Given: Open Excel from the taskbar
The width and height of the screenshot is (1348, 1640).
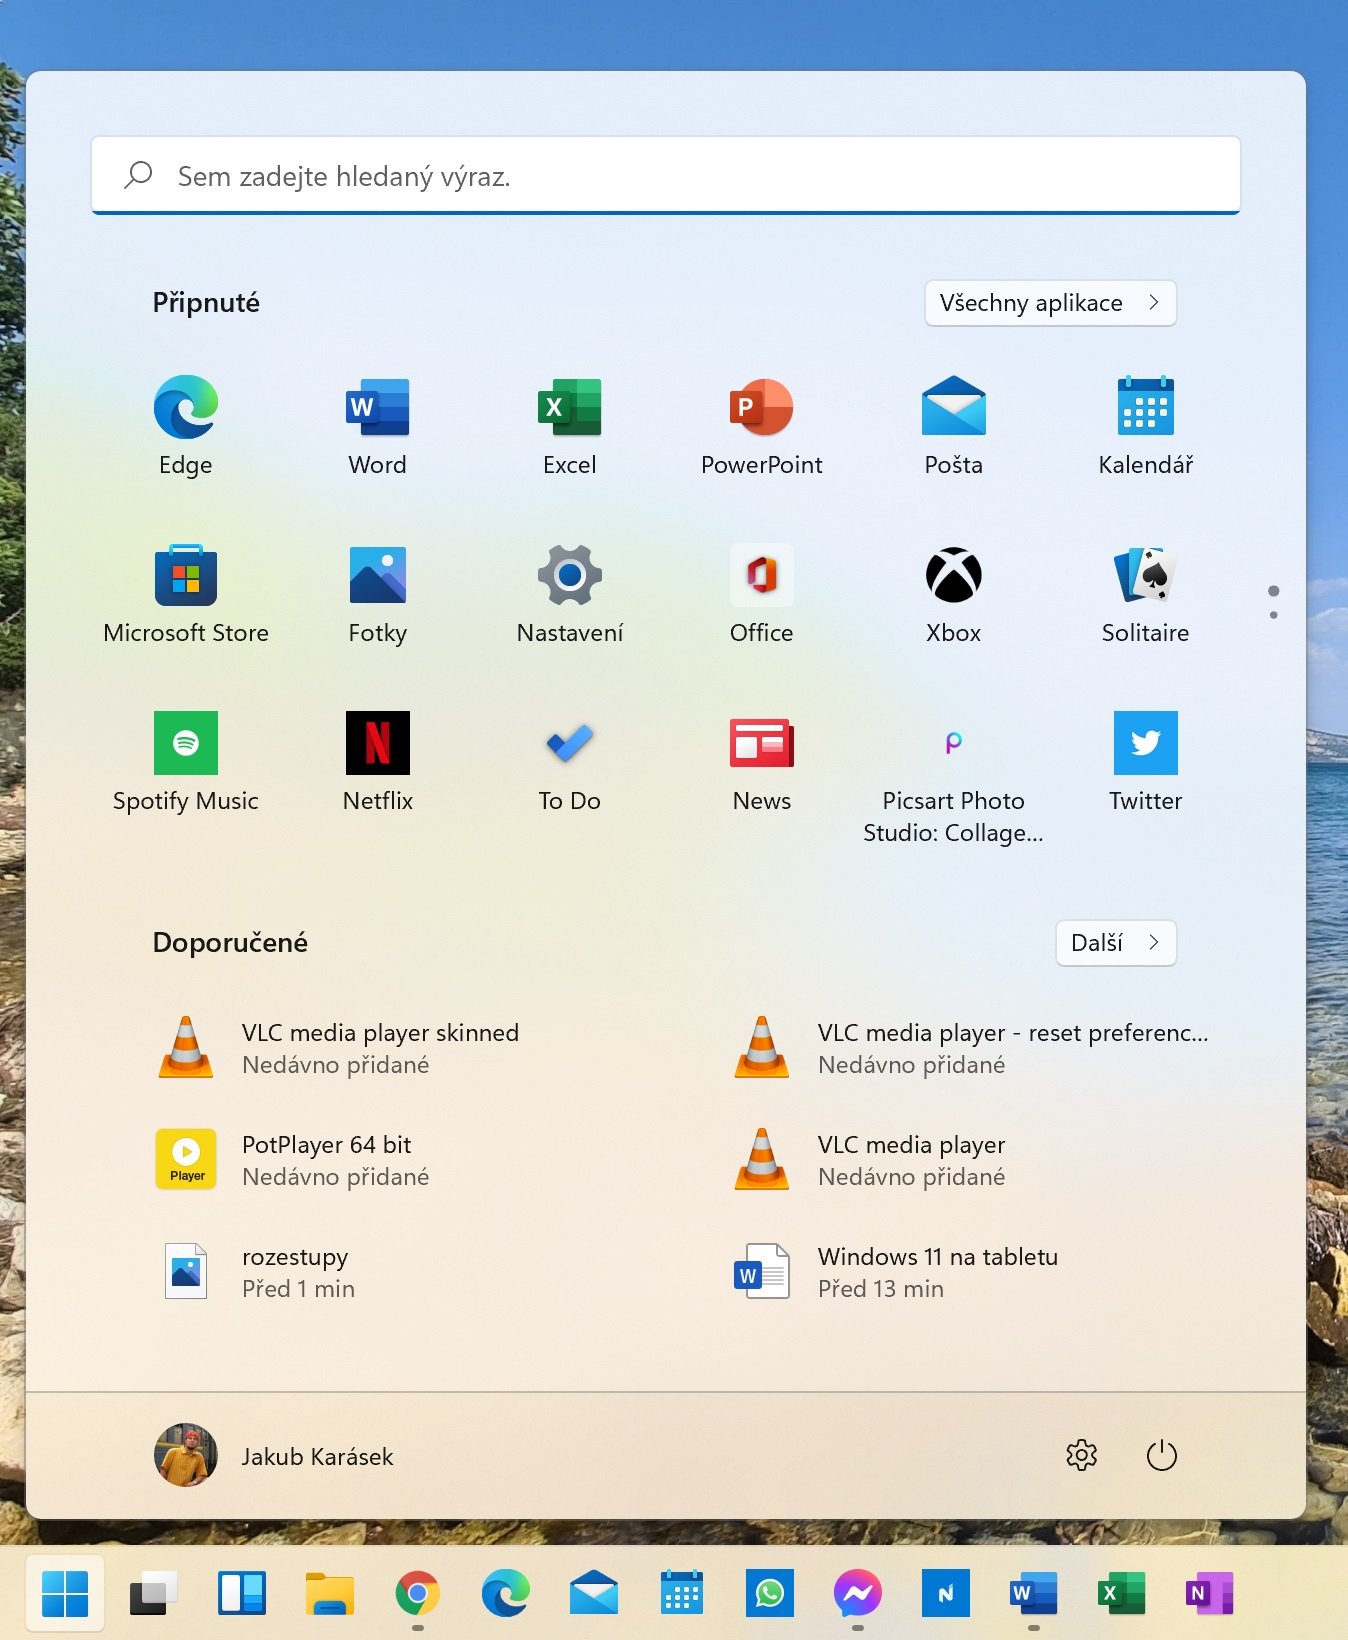Looking at the screenshot, I should pos(1122,1593).
